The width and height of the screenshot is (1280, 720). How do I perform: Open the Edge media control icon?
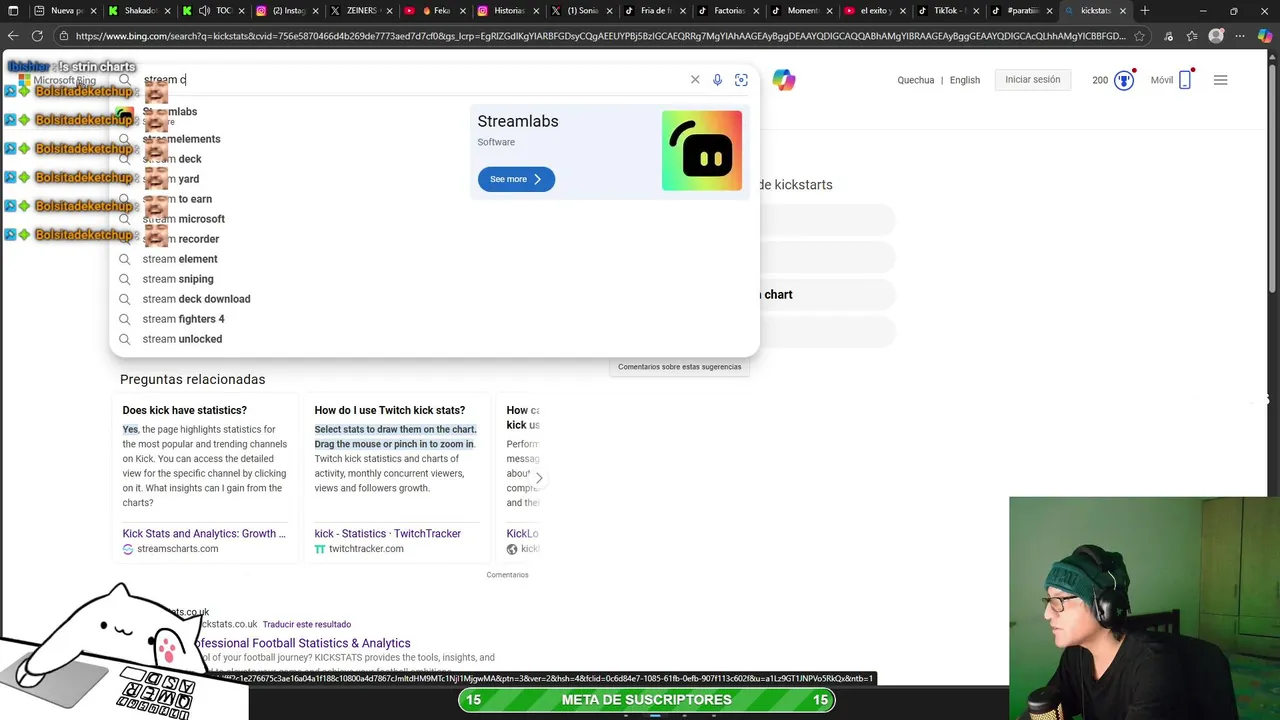pyautogui.click(x=1166, y=36)
